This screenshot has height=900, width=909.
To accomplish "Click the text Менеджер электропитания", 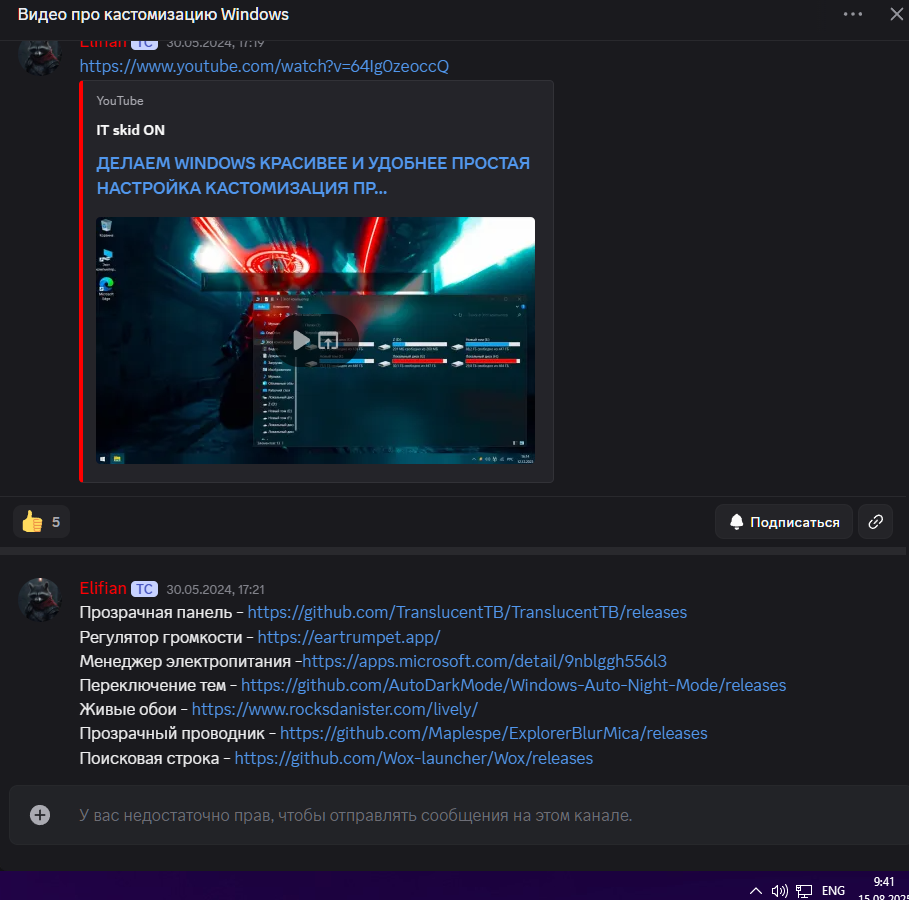I will (185, 661).
